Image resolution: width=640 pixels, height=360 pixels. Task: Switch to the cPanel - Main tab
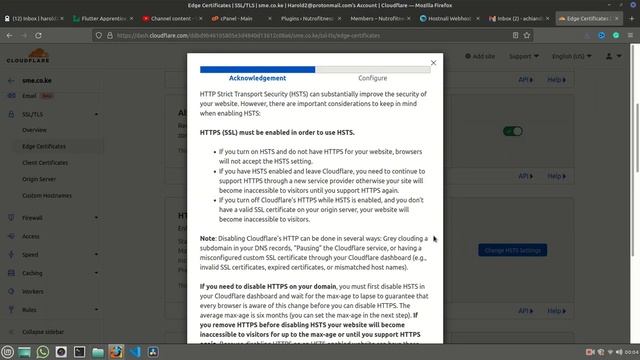pos(241,18)
